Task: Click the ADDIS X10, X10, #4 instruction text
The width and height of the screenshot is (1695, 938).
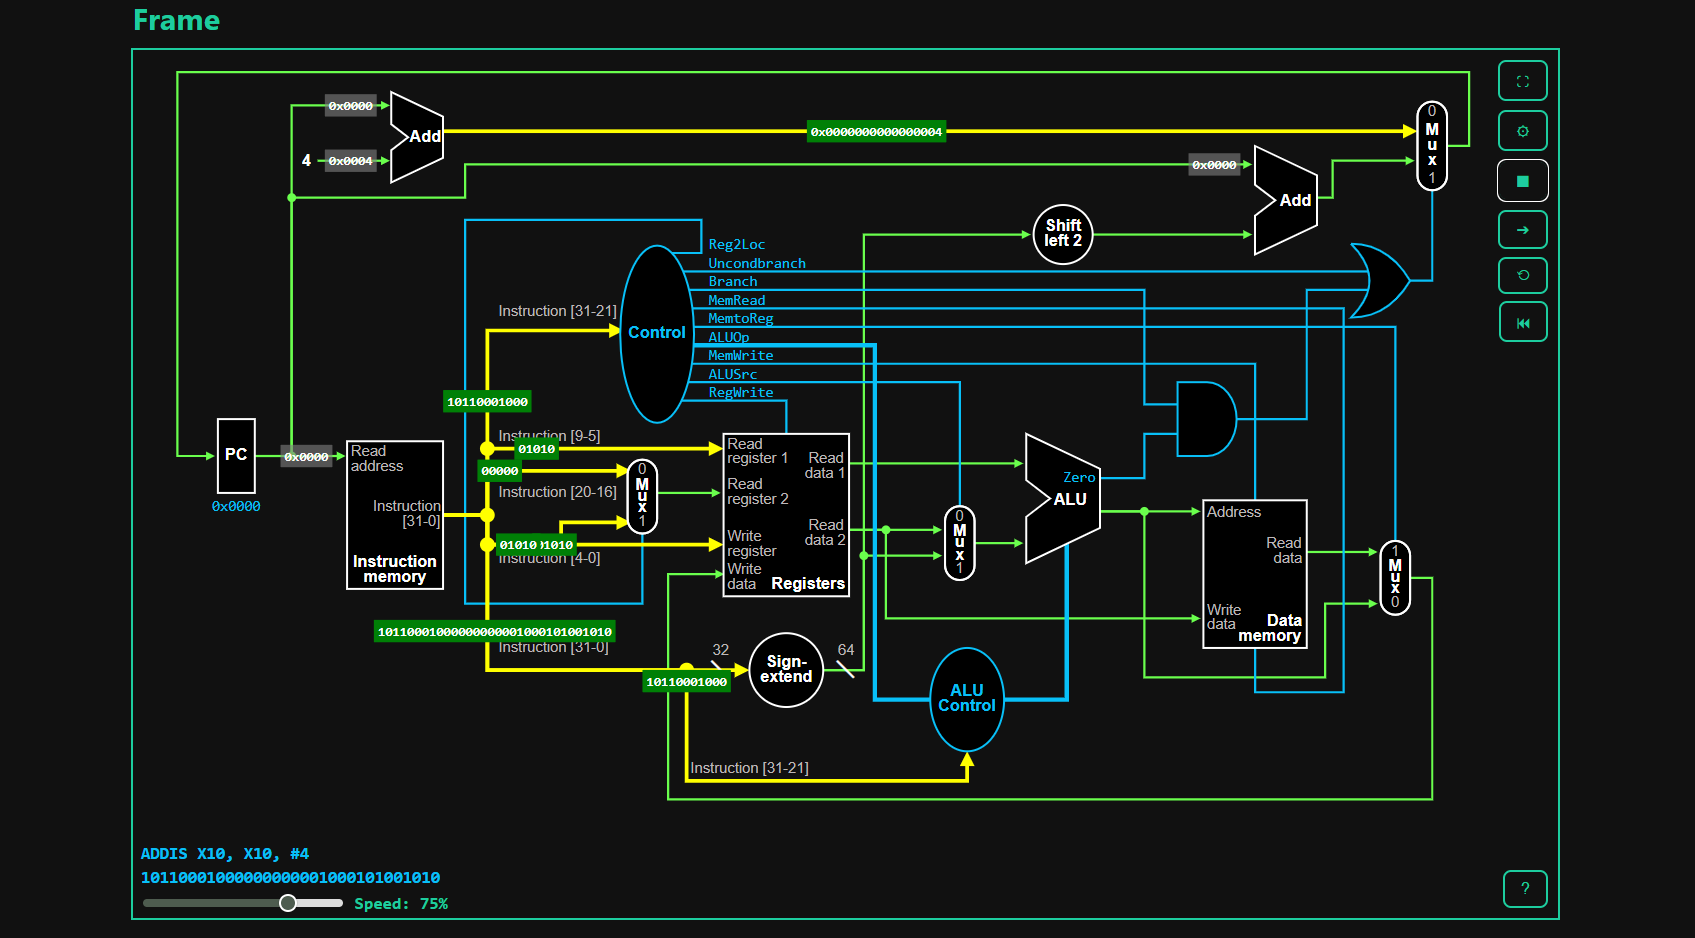Action: [x=225, y=853]
